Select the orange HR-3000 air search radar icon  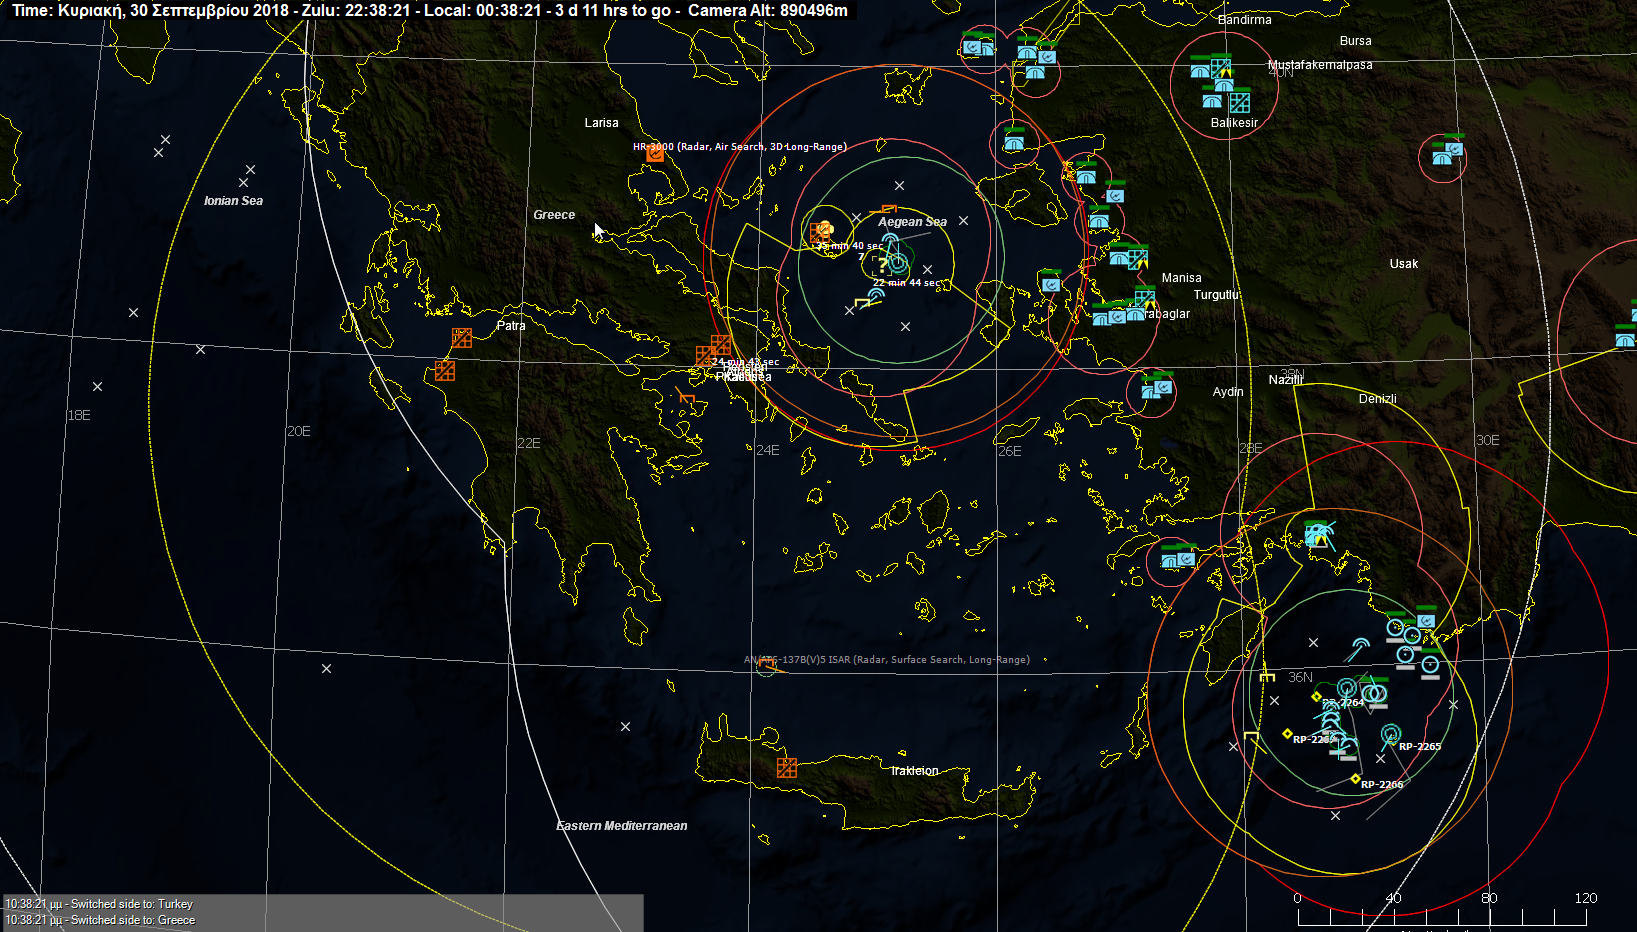tap(655, 154)
